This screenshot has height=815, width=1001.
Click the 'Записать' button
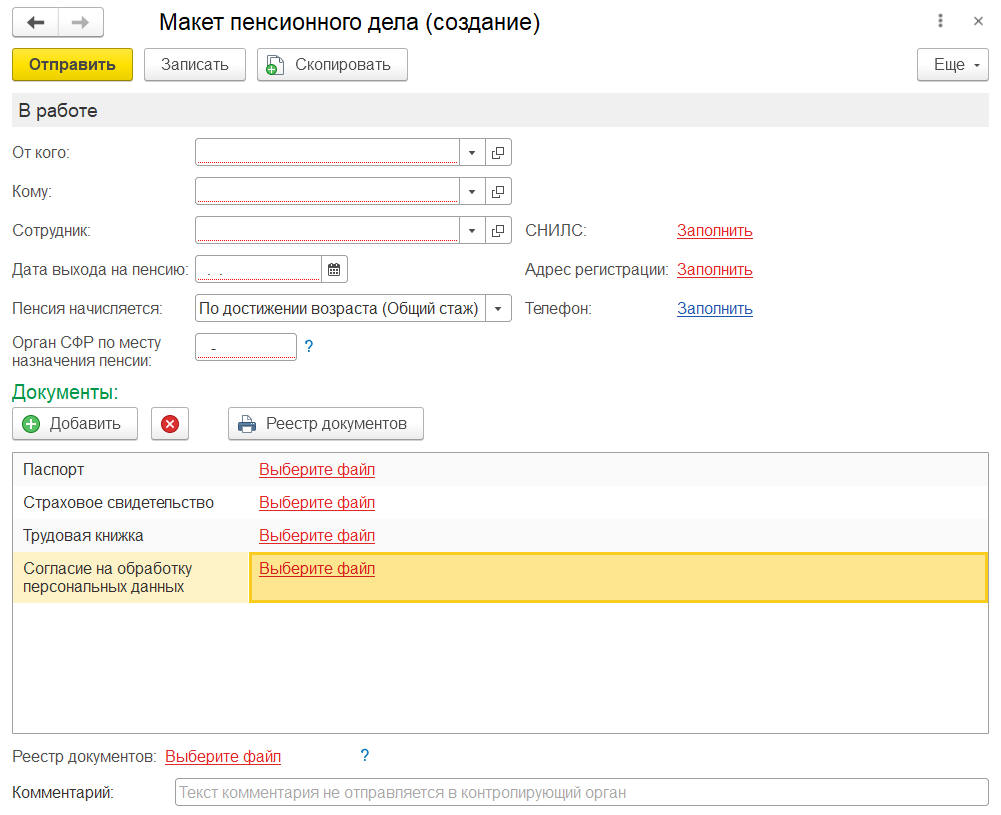click(x=195, y=64)
